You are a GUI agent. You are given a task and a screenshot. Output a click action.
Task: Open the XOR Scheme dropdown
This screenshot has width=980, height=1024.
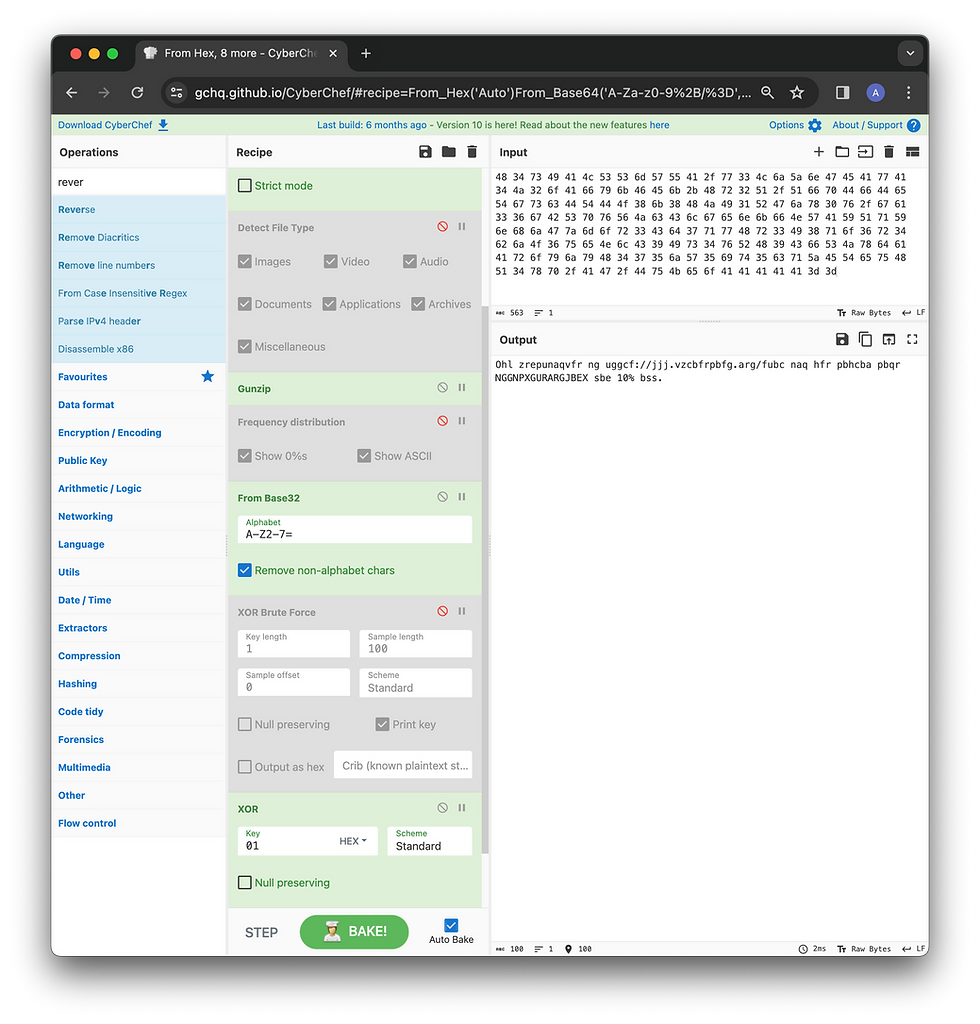tap(429, 841)
